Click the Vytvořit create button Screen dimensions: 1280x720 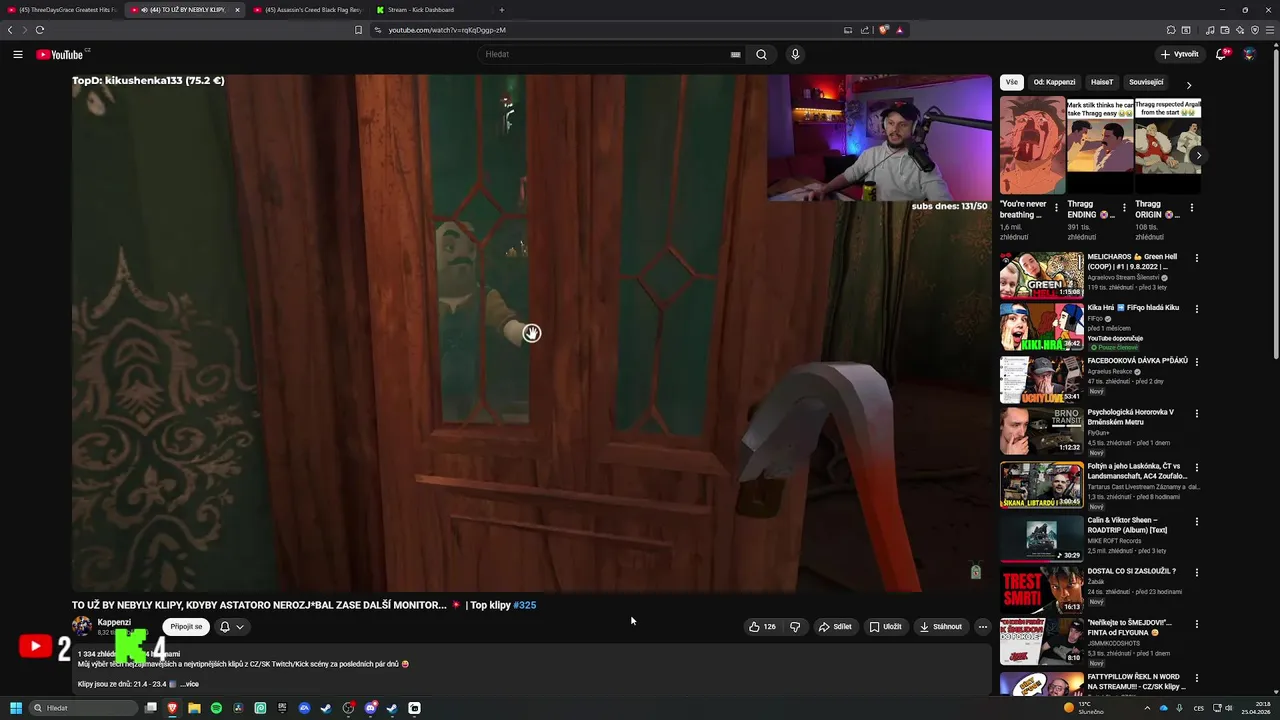coord(1179,55)
